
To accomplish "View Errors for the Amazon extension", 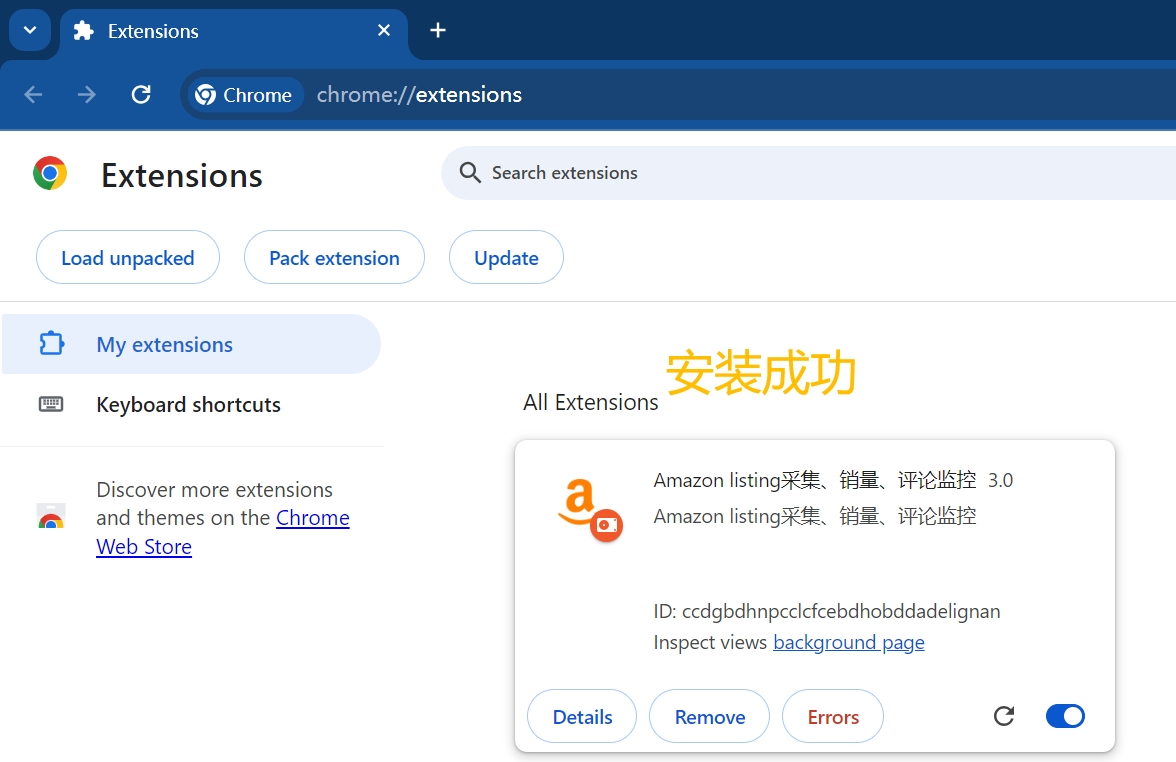I will (x=832, y=716).
